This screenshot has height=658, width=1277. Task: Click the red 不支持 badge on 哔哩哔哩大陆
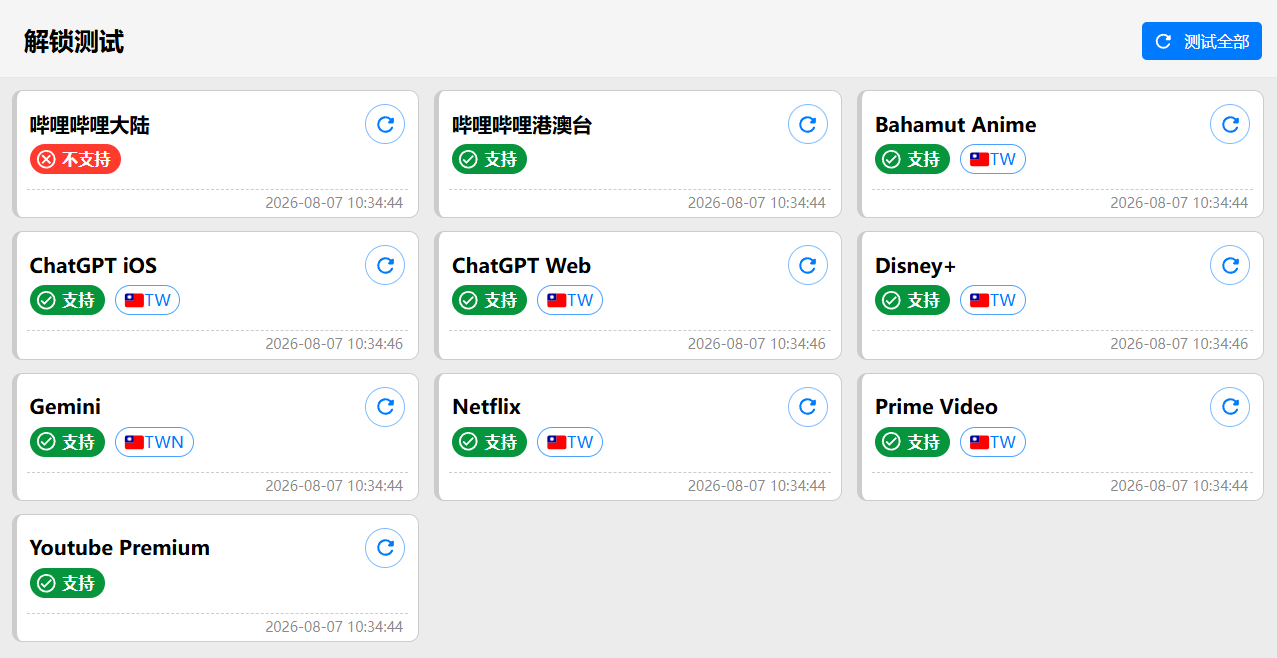[75, 159]
